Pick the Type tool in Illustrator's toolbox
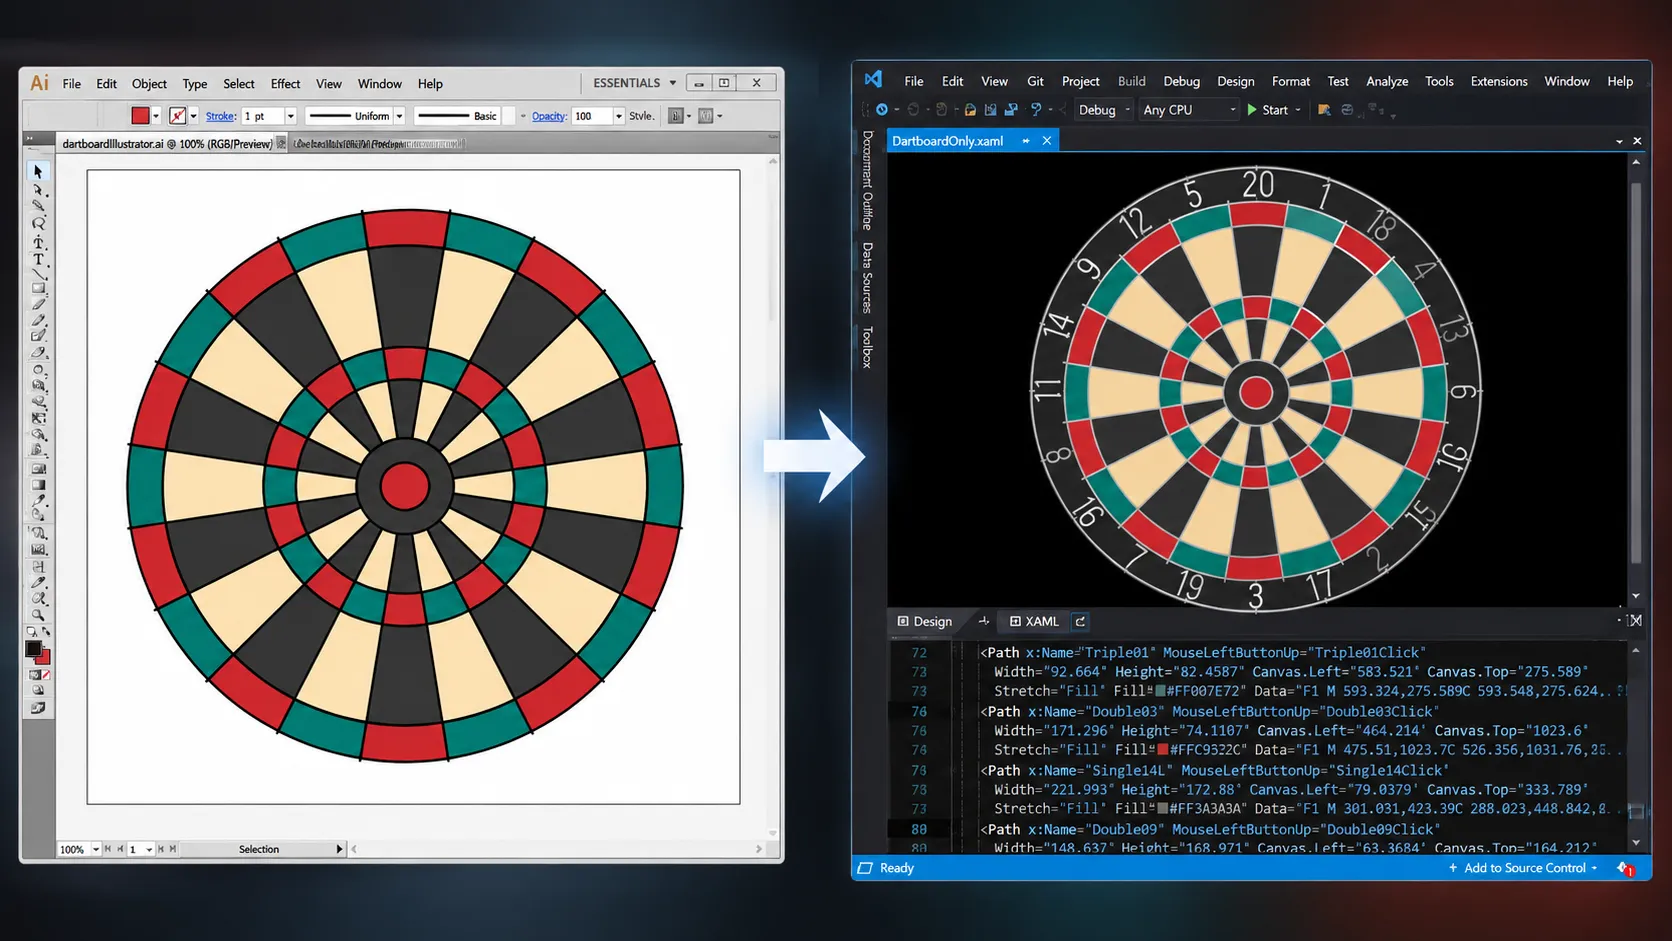The image size is (1672, 941). point(38,259)
